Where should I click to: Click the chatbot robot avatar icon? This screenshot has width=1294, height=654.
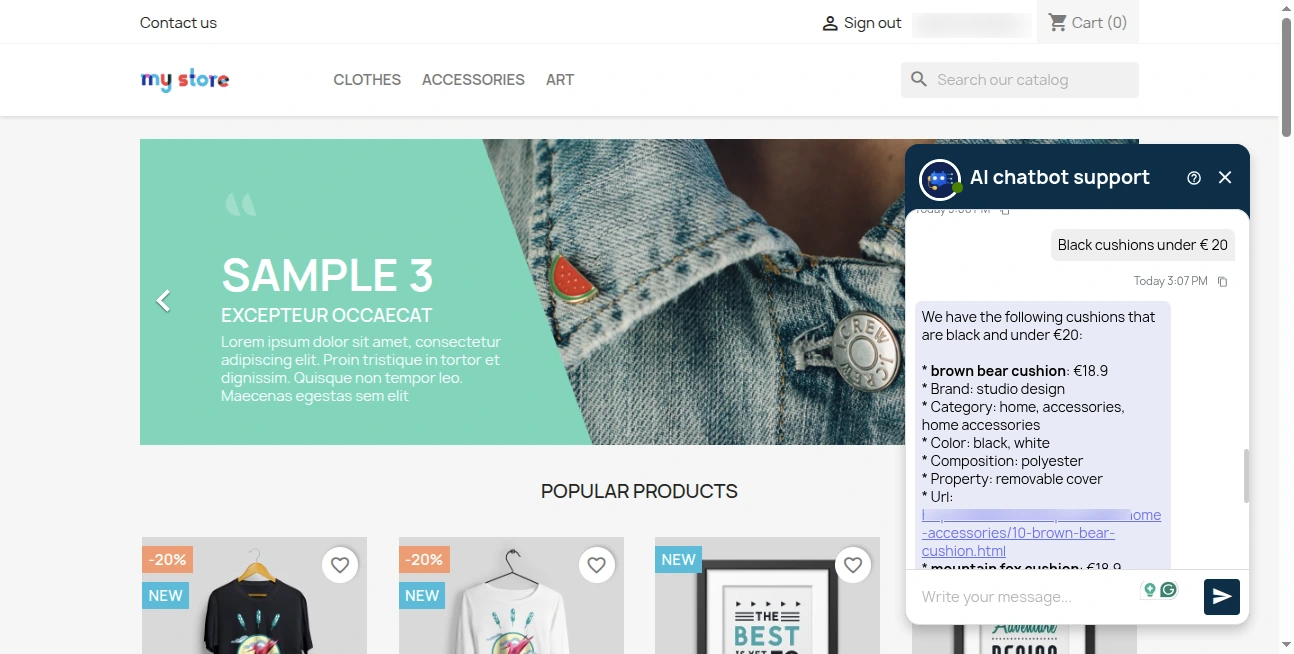939,180
